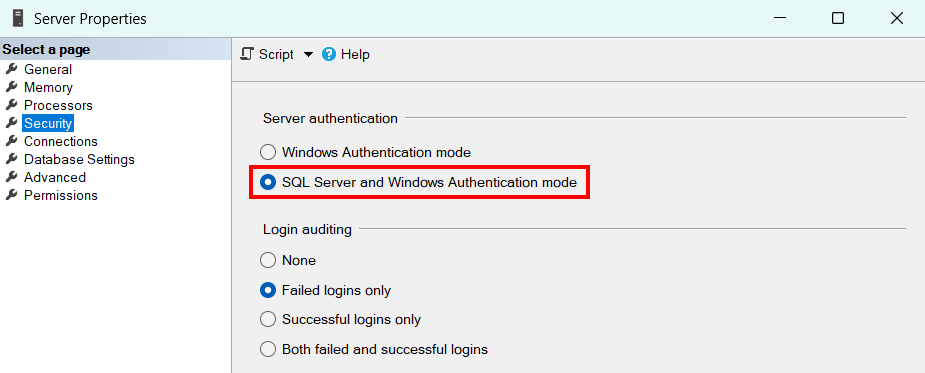
Task: Click the Script scroll icon in toolbar
Action: coord(248,54)
